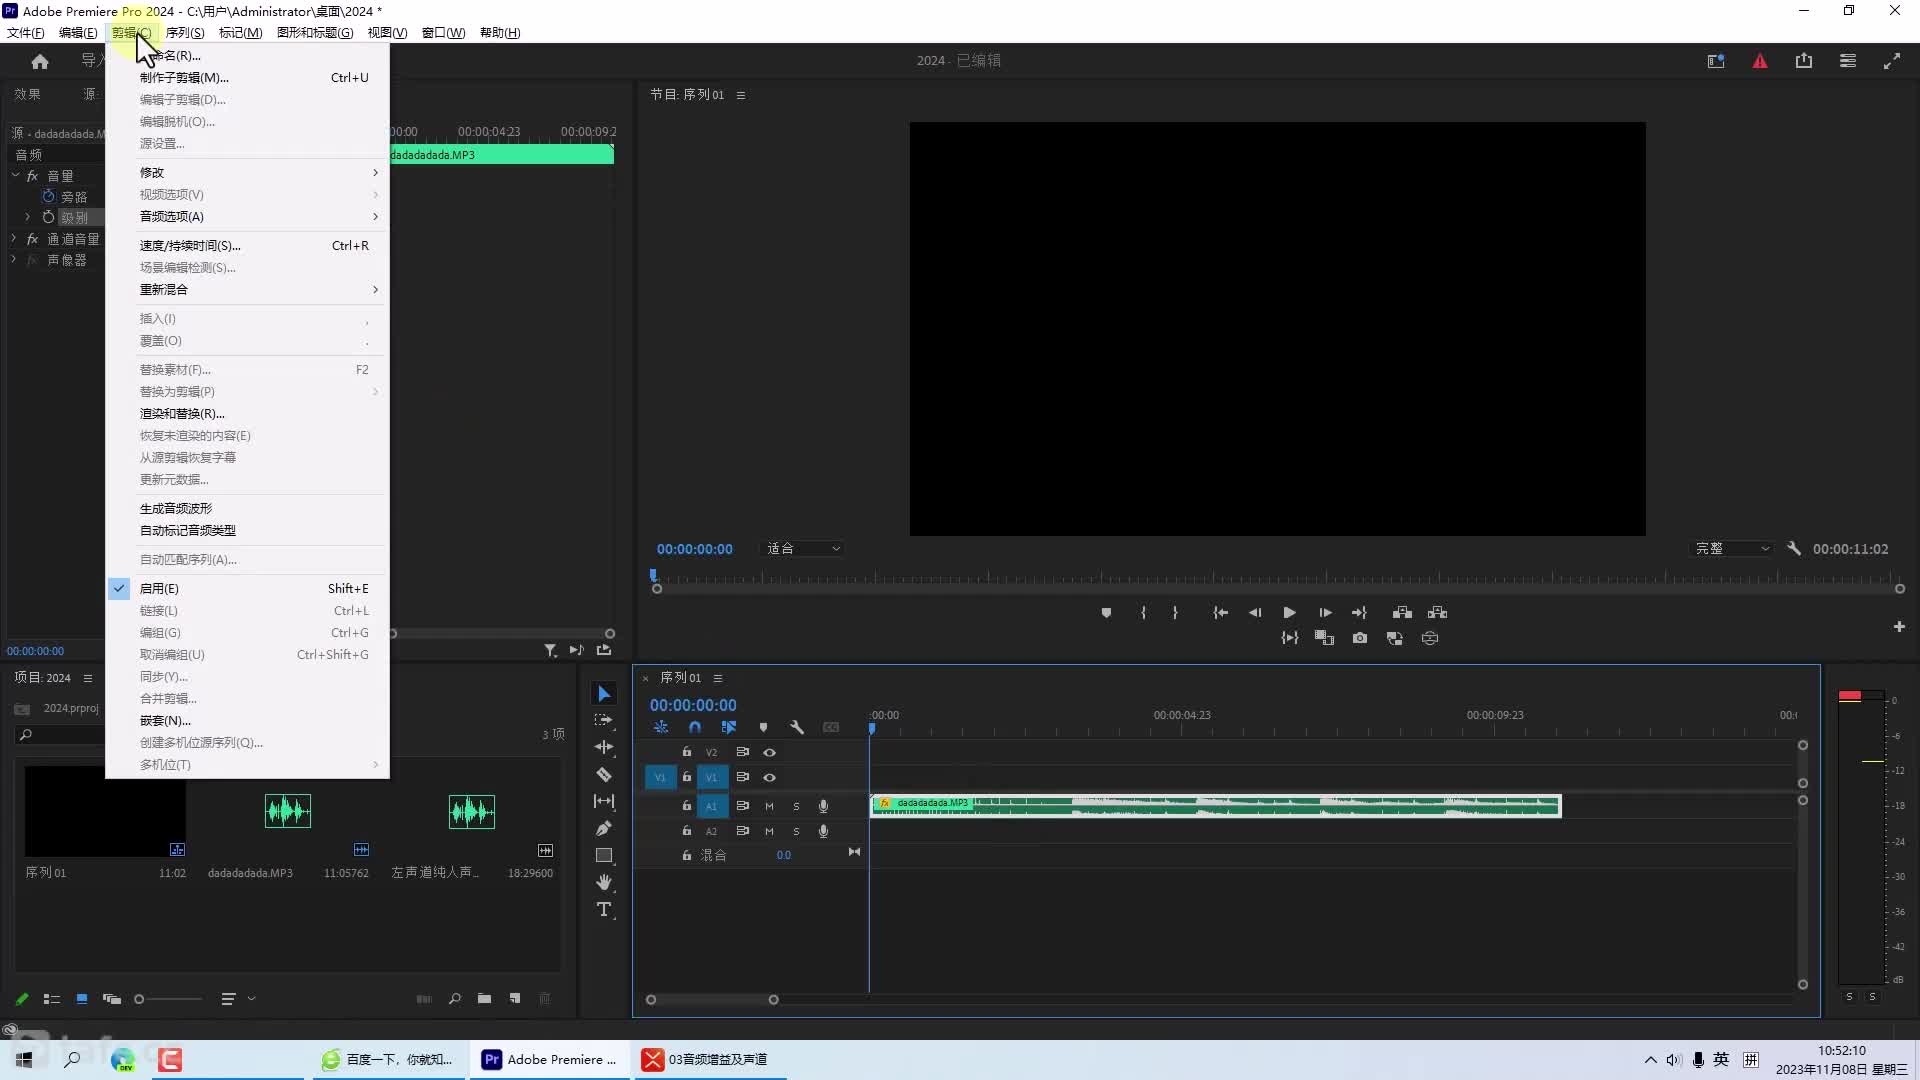Select the Track Select Forward tool
Screen dimensions: 1920x1080
coord(604,720)
